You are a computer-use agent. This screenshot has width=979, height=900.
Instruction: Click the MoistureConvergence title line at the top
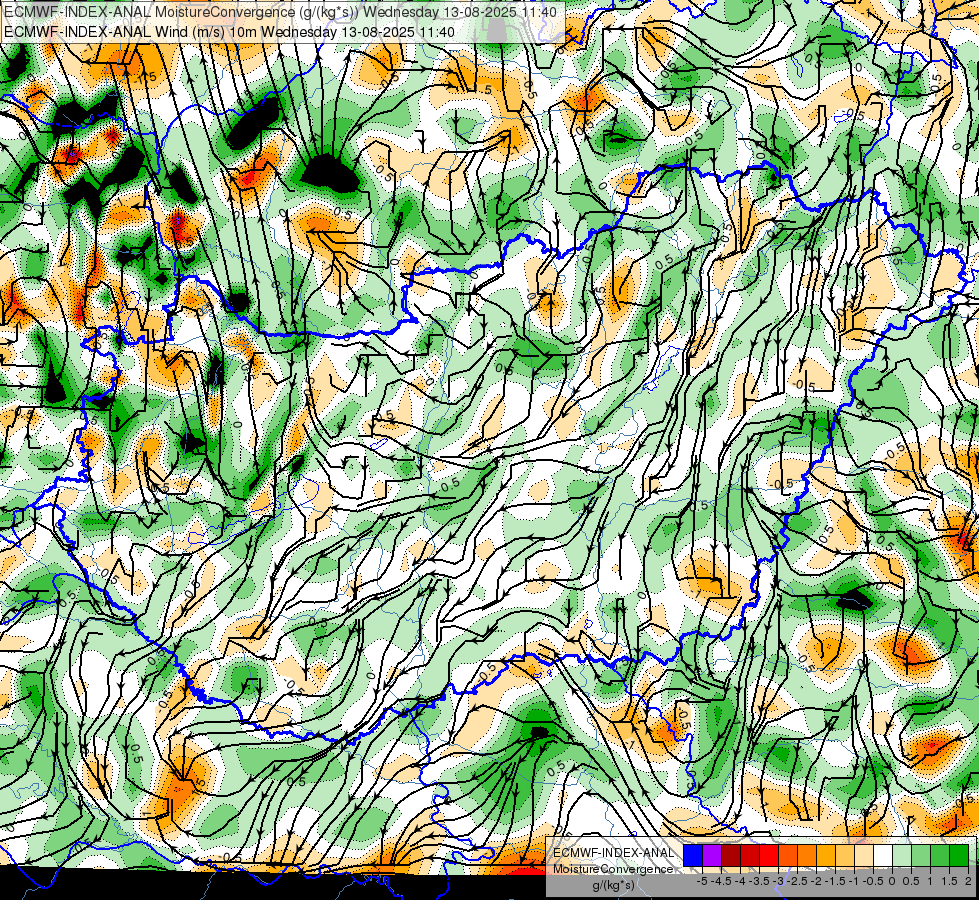280,11
